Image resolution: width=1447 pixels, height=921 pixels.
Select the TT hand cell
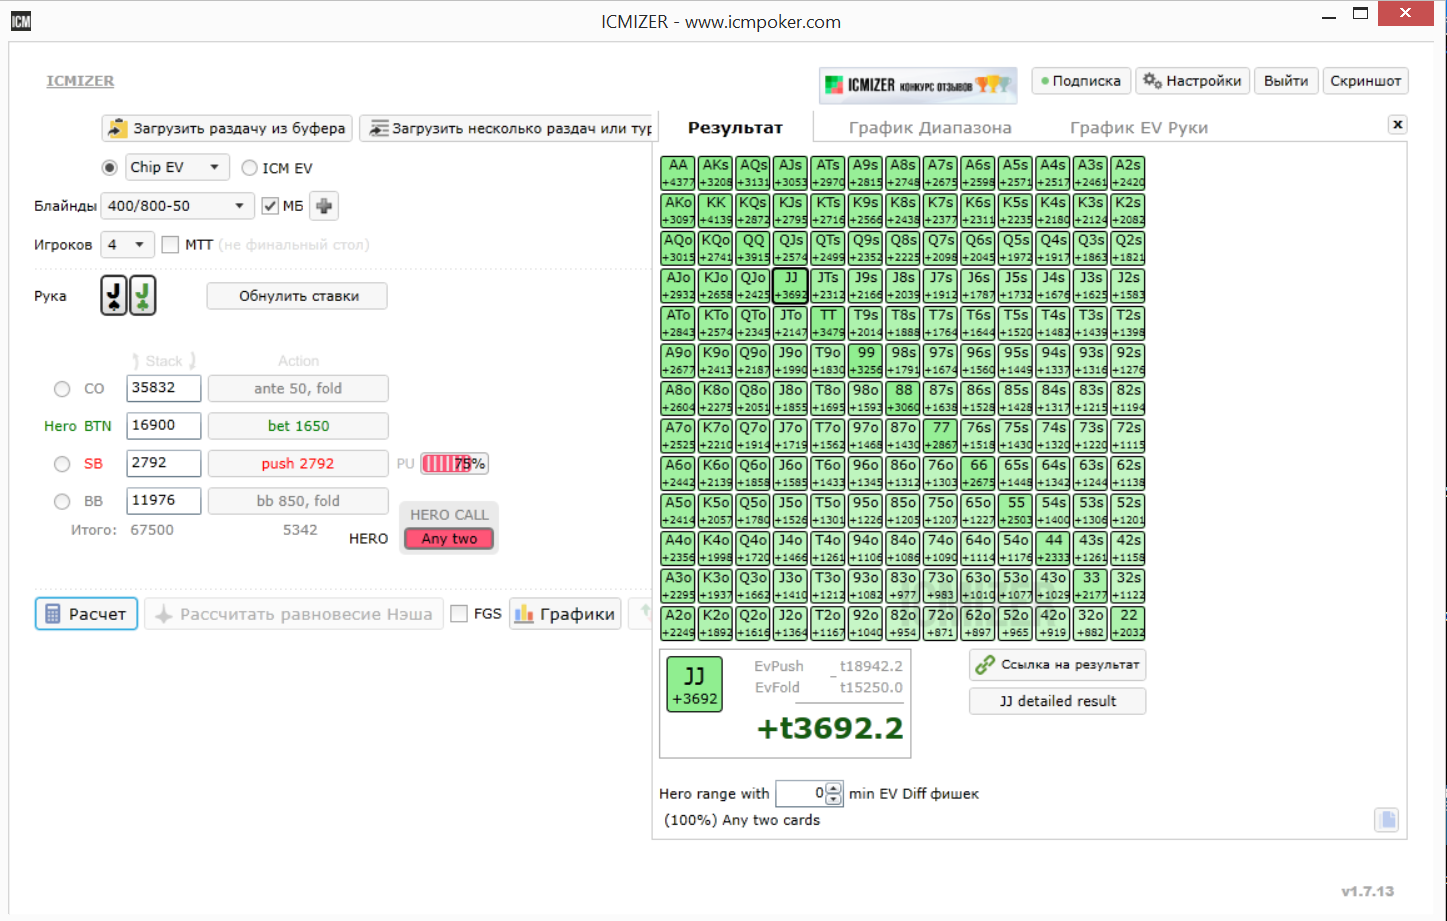[829, 323]
